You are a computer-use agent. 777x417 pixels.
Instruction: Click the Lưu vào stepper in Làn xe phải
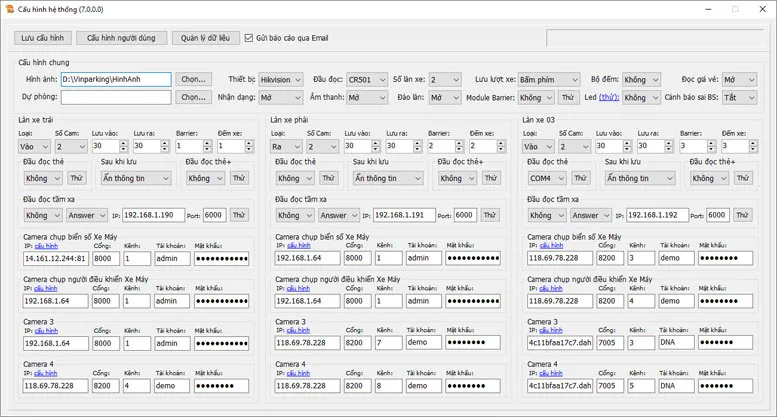(x=356, y=145)
